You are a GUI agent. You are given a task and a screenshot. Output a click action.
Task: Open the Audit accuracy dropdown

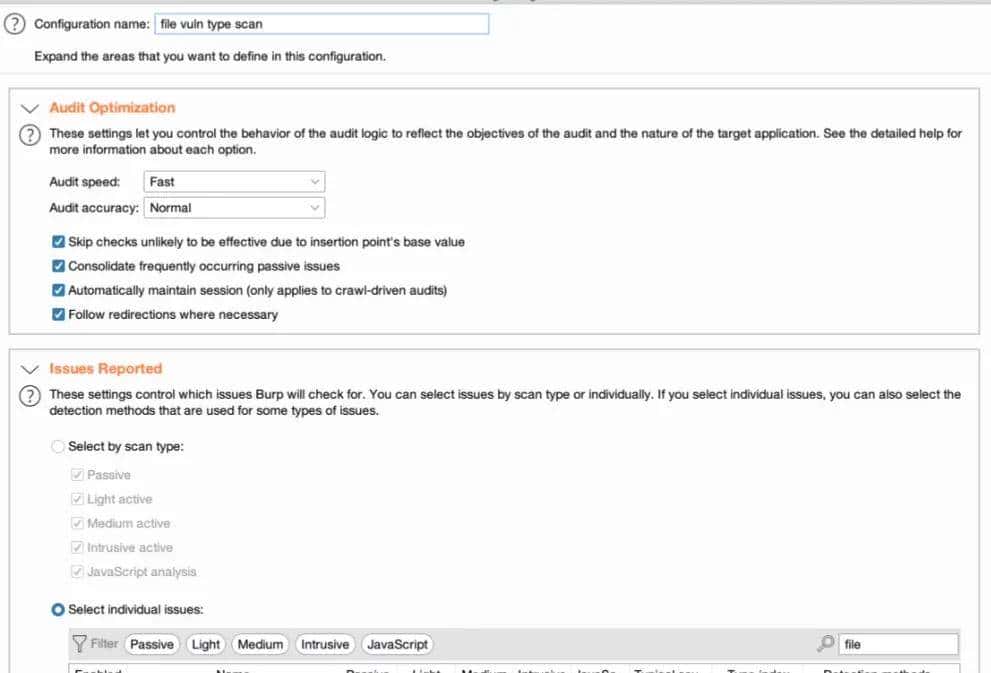[235, 208]
